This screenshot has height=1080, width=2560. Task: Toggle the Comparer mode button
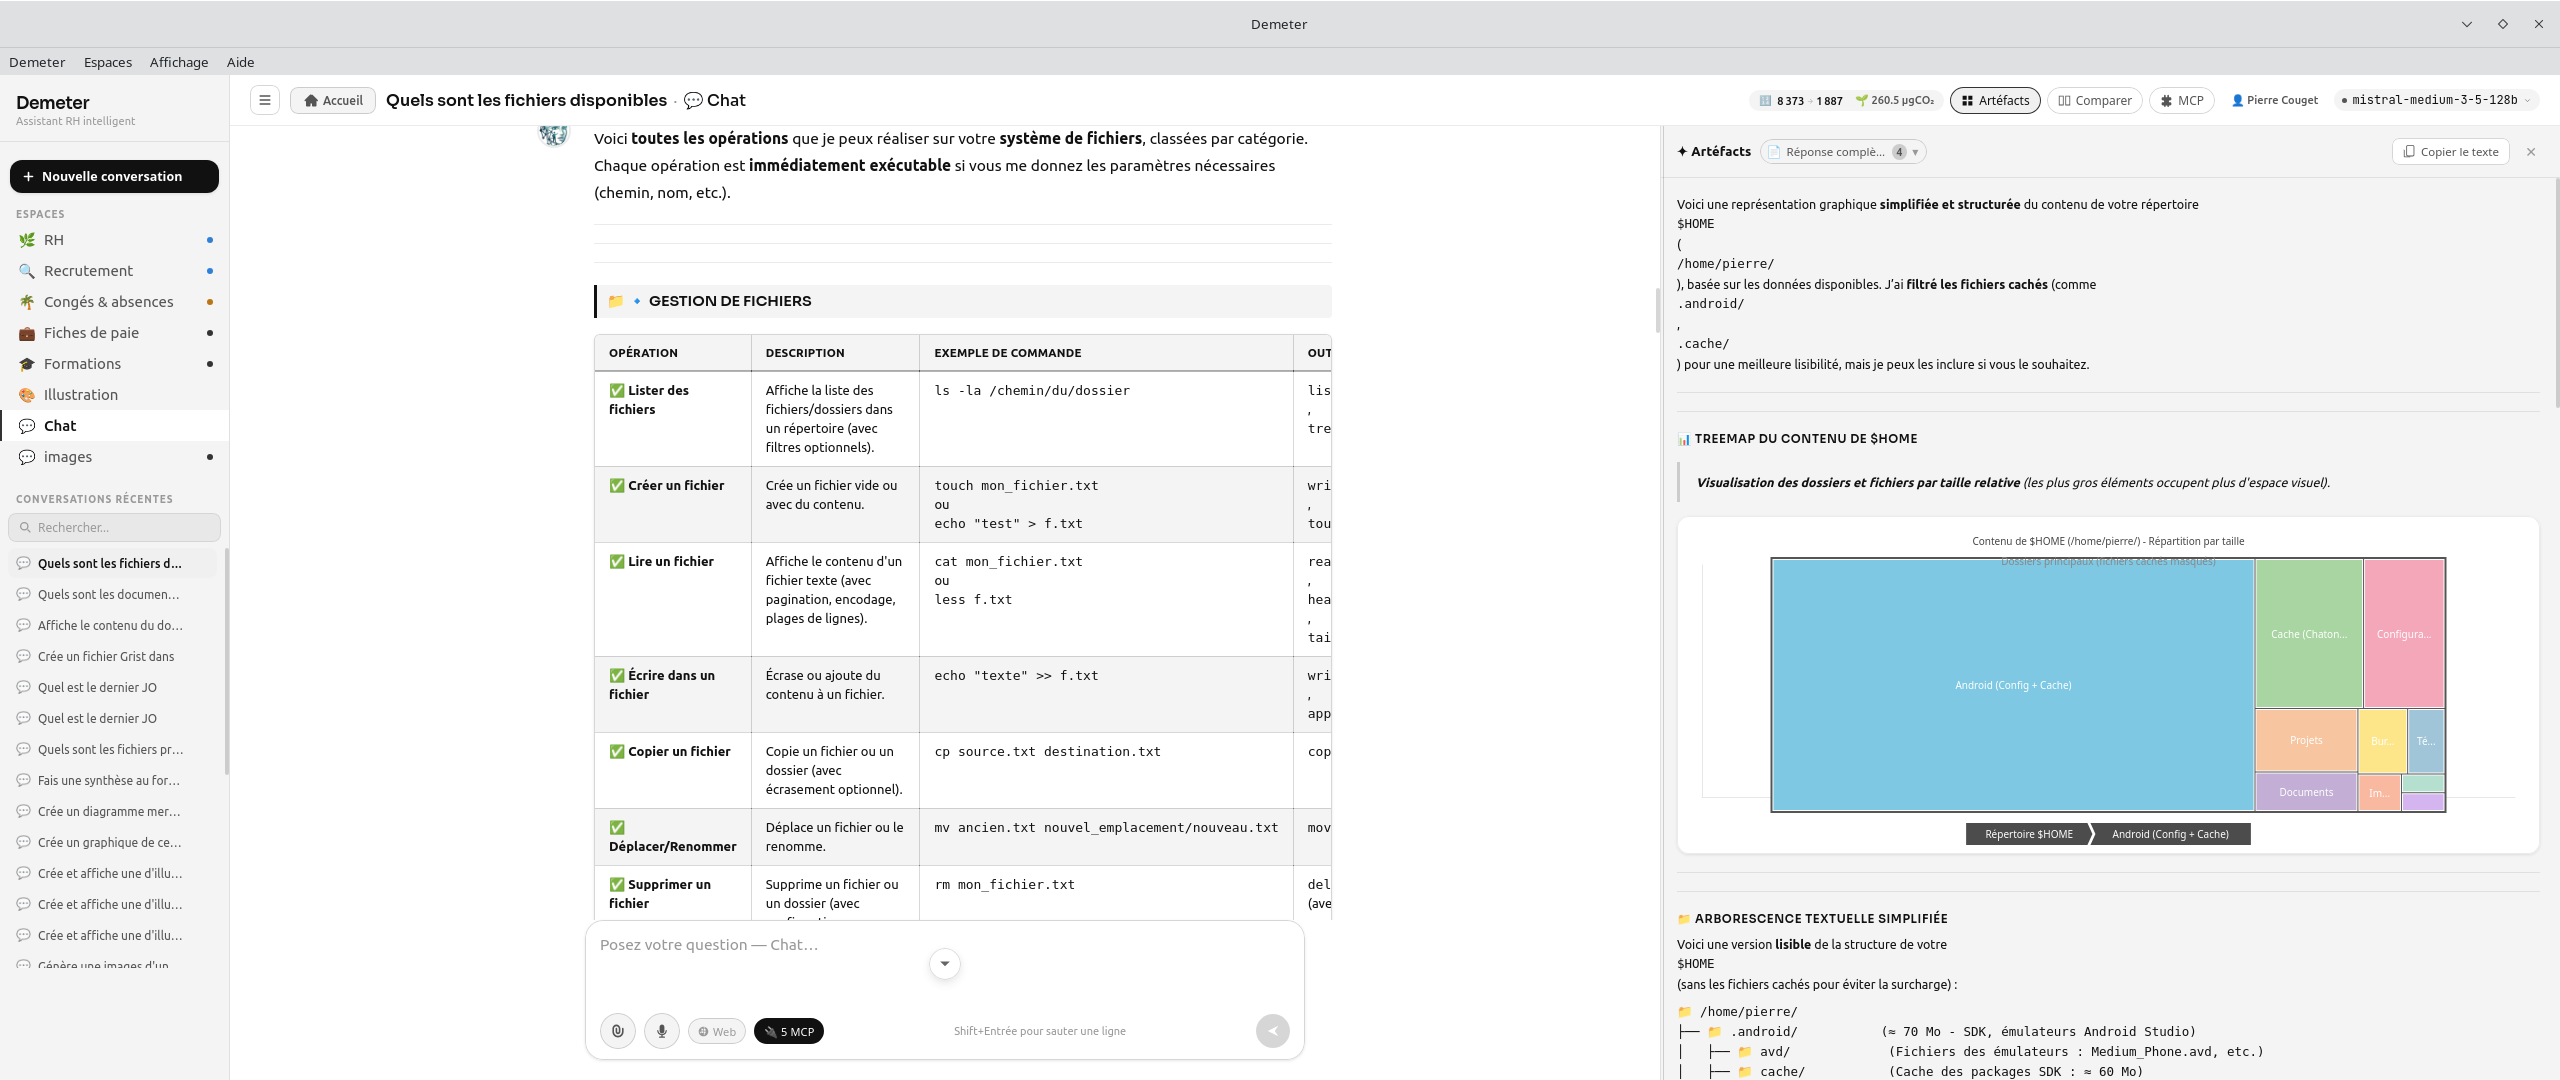pyautogui.click(x=2094, y=100)
